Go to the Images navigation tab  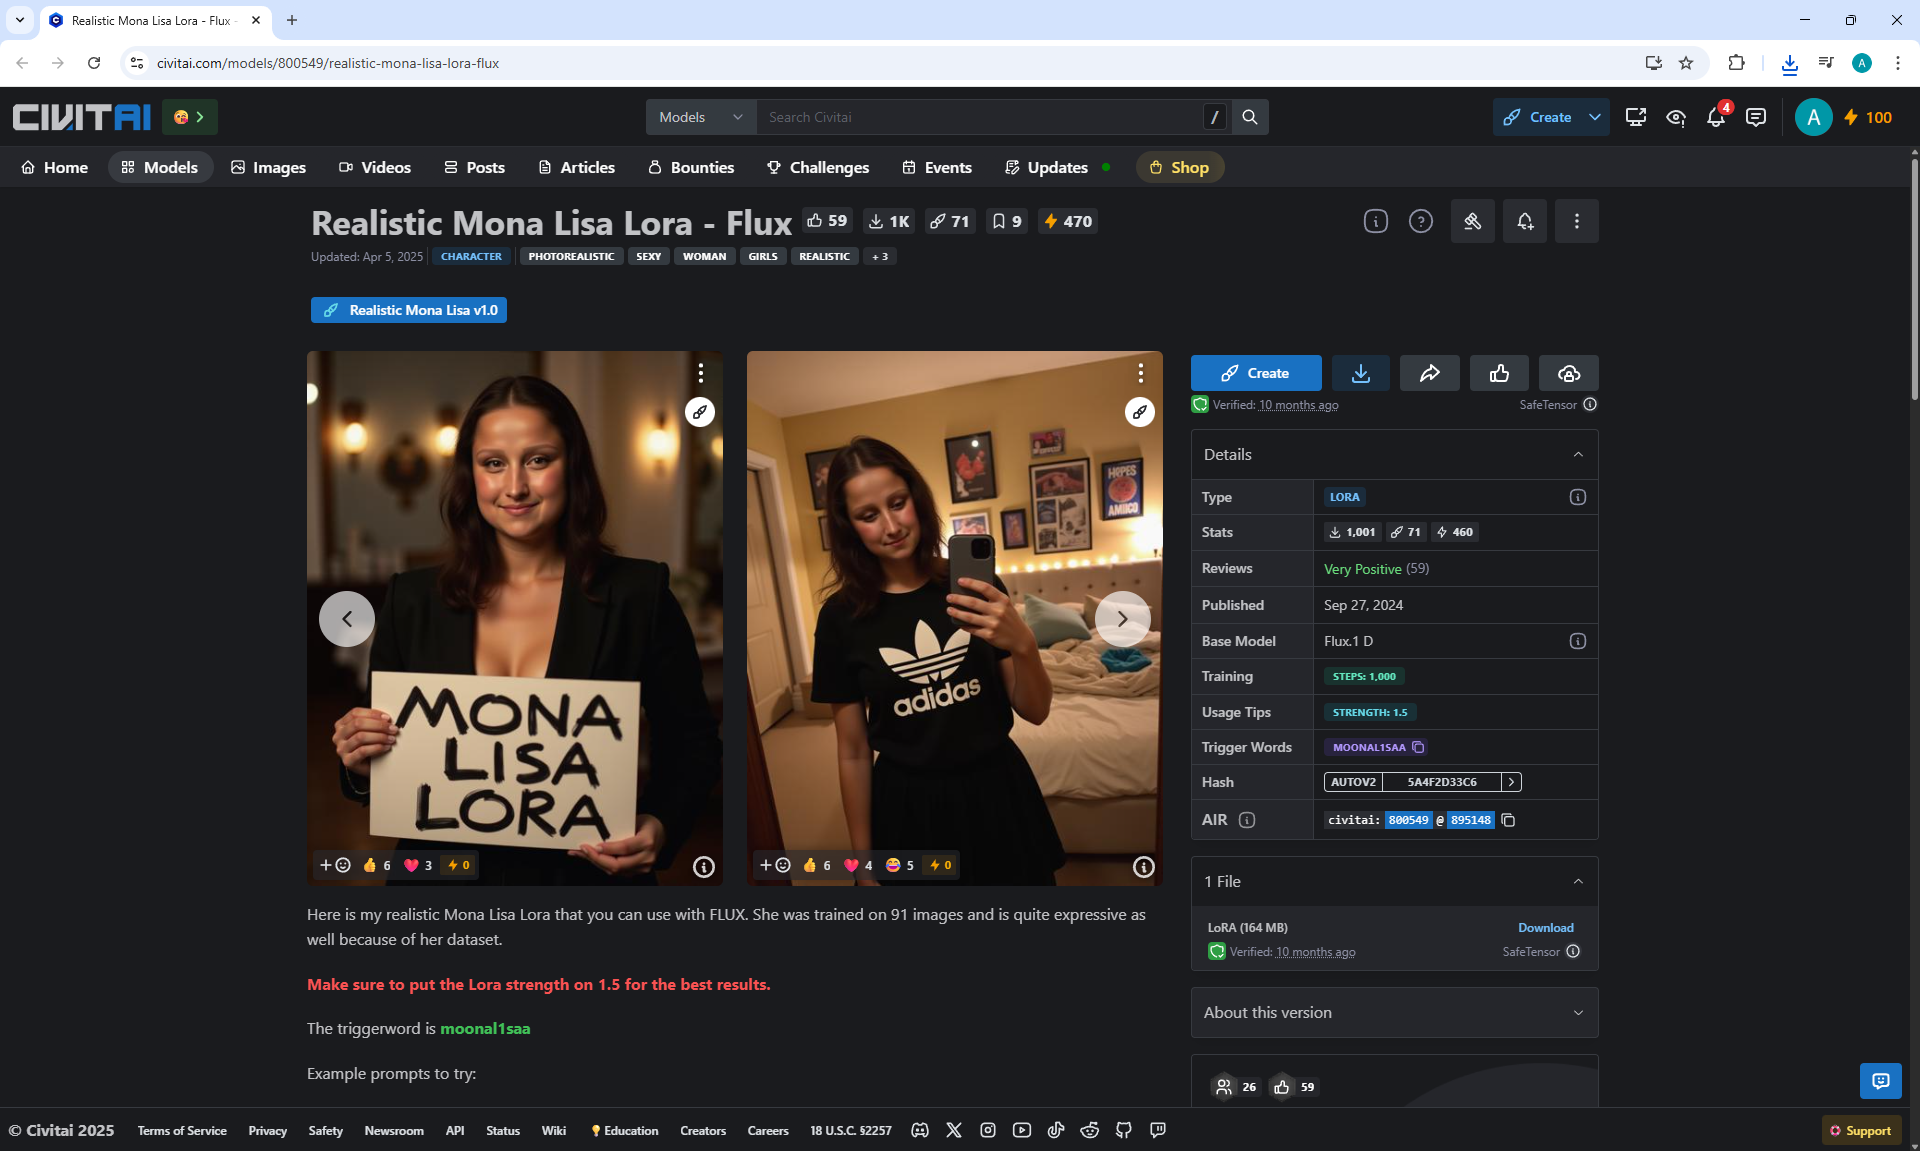pyautogui.click(x=268, y=167)
